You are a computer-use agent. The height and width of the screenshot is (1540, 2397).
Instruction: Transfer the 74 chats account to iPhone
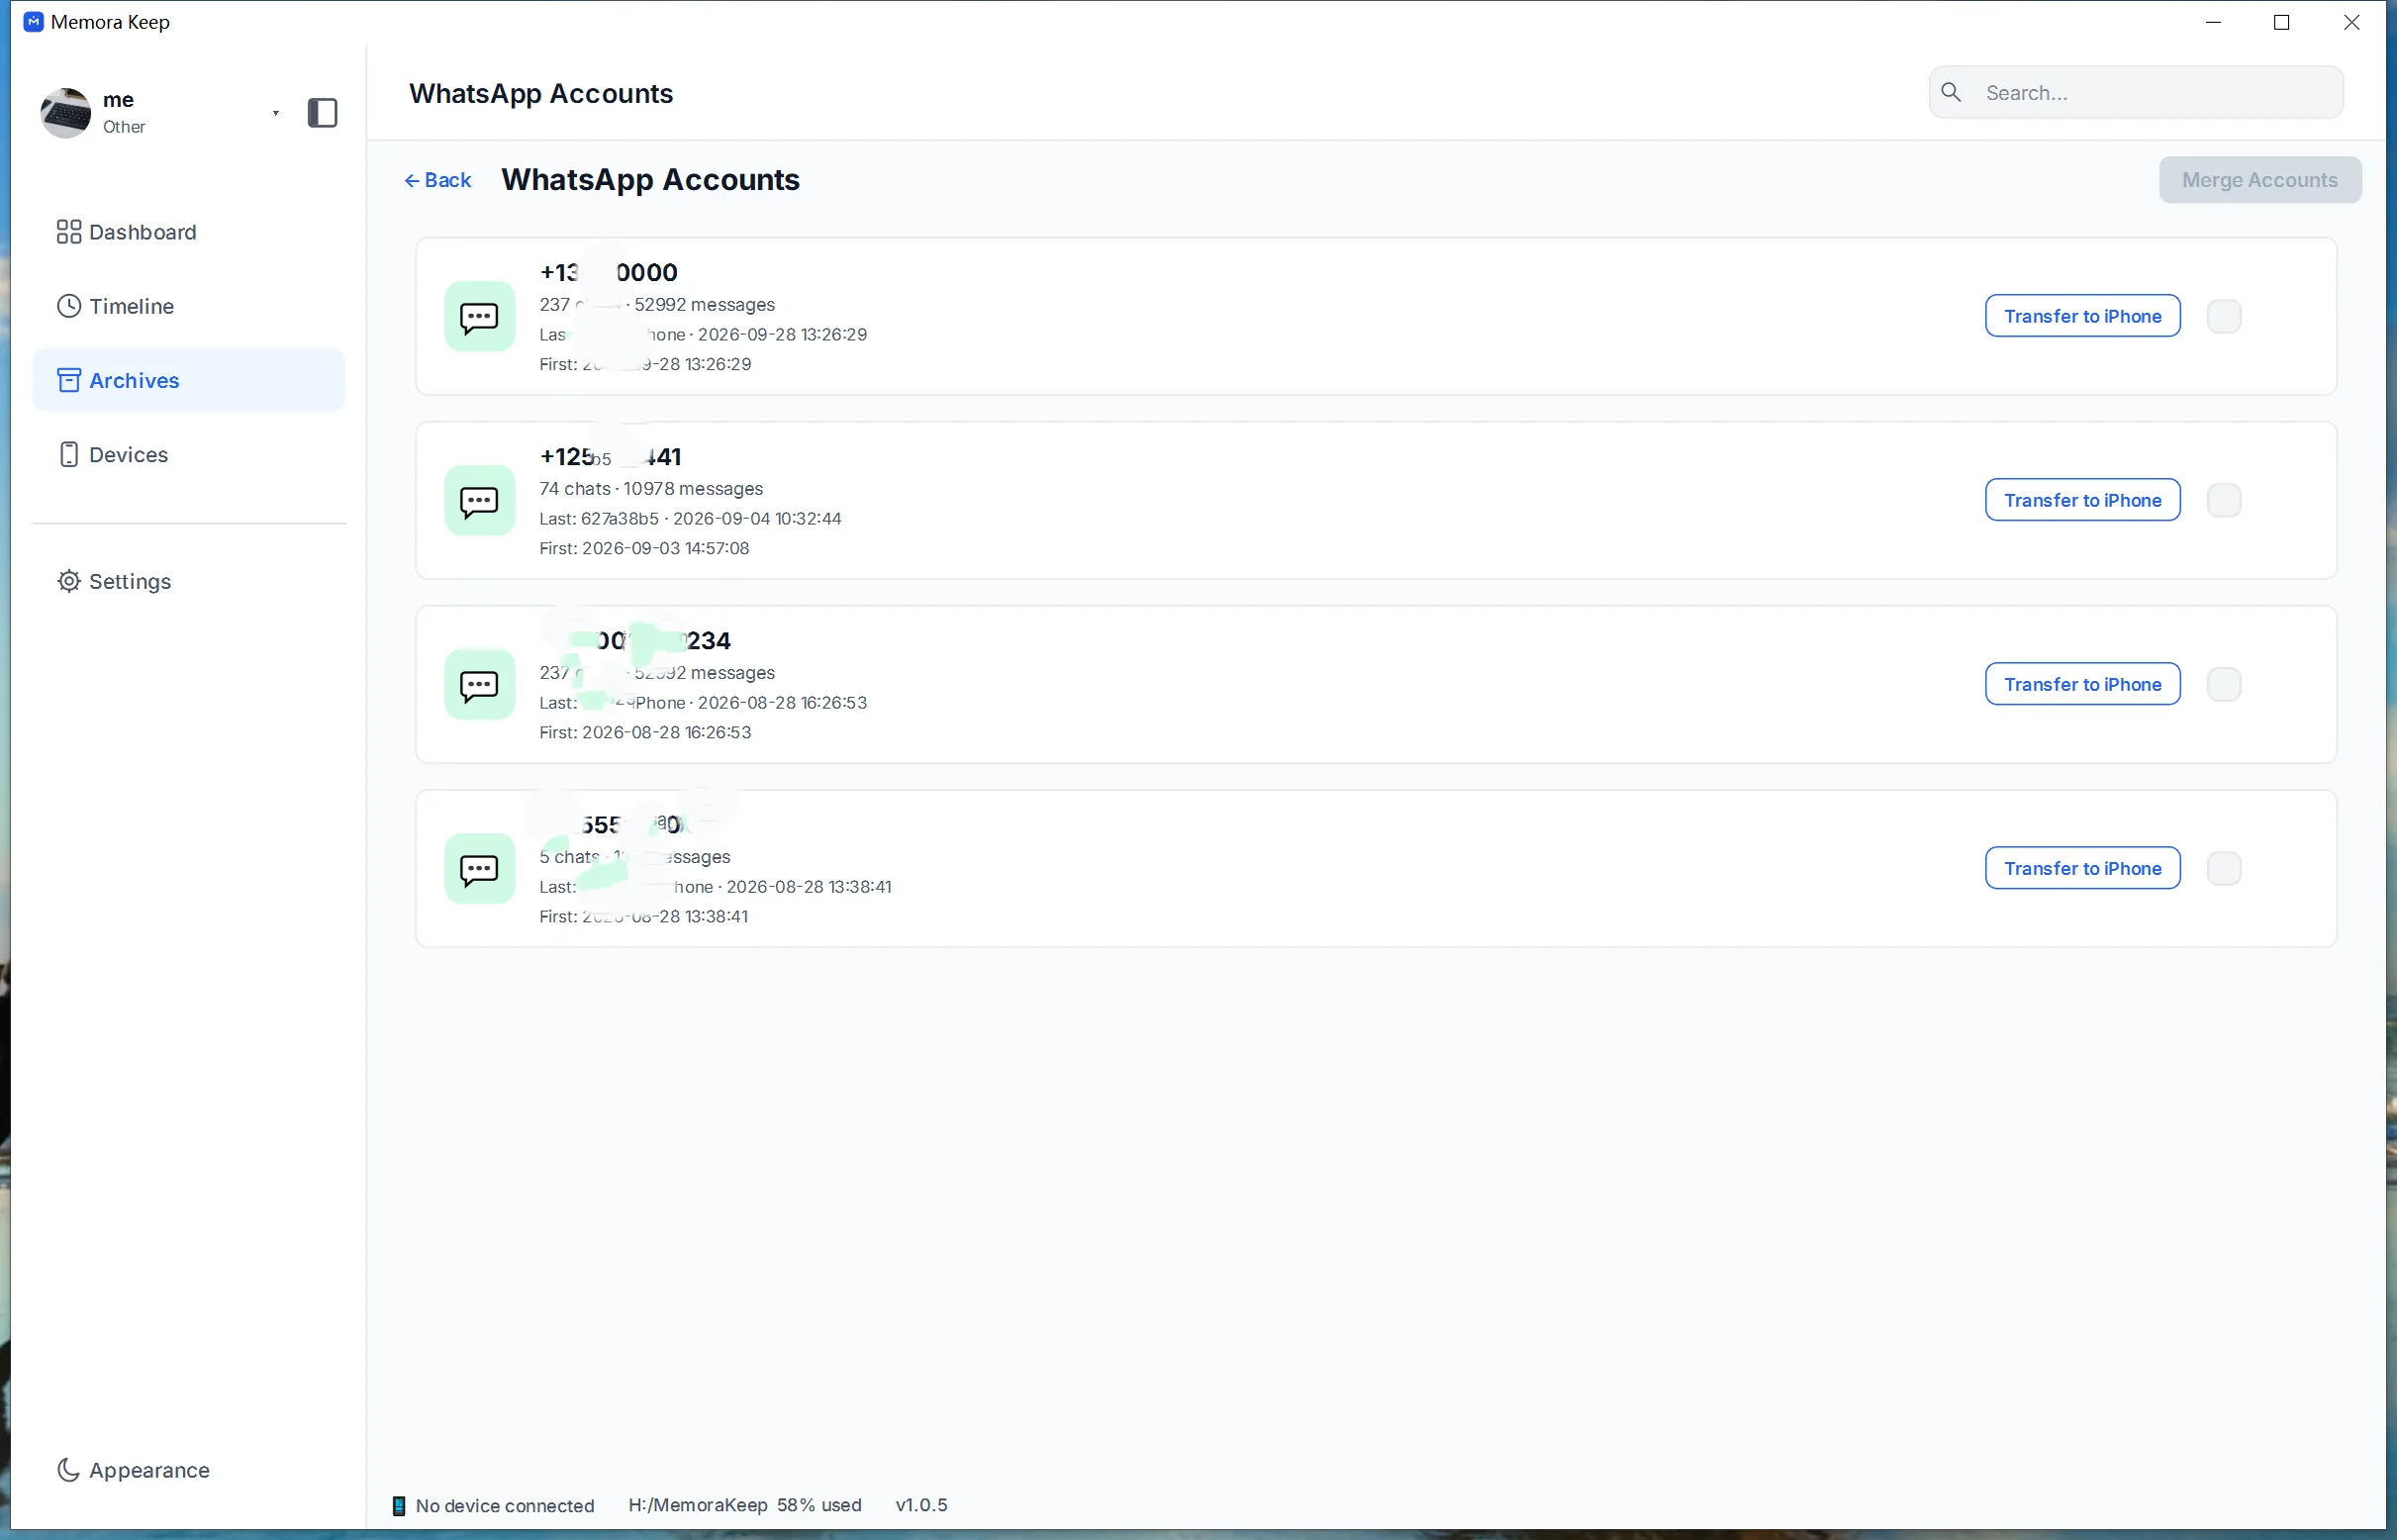pos(2082,500)
